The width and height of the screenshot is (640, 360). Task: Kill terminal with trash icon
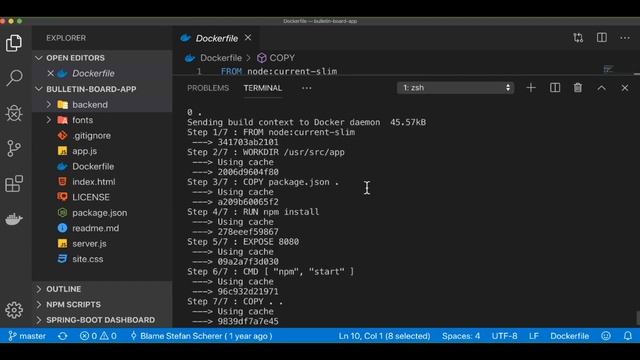[578, 88]
